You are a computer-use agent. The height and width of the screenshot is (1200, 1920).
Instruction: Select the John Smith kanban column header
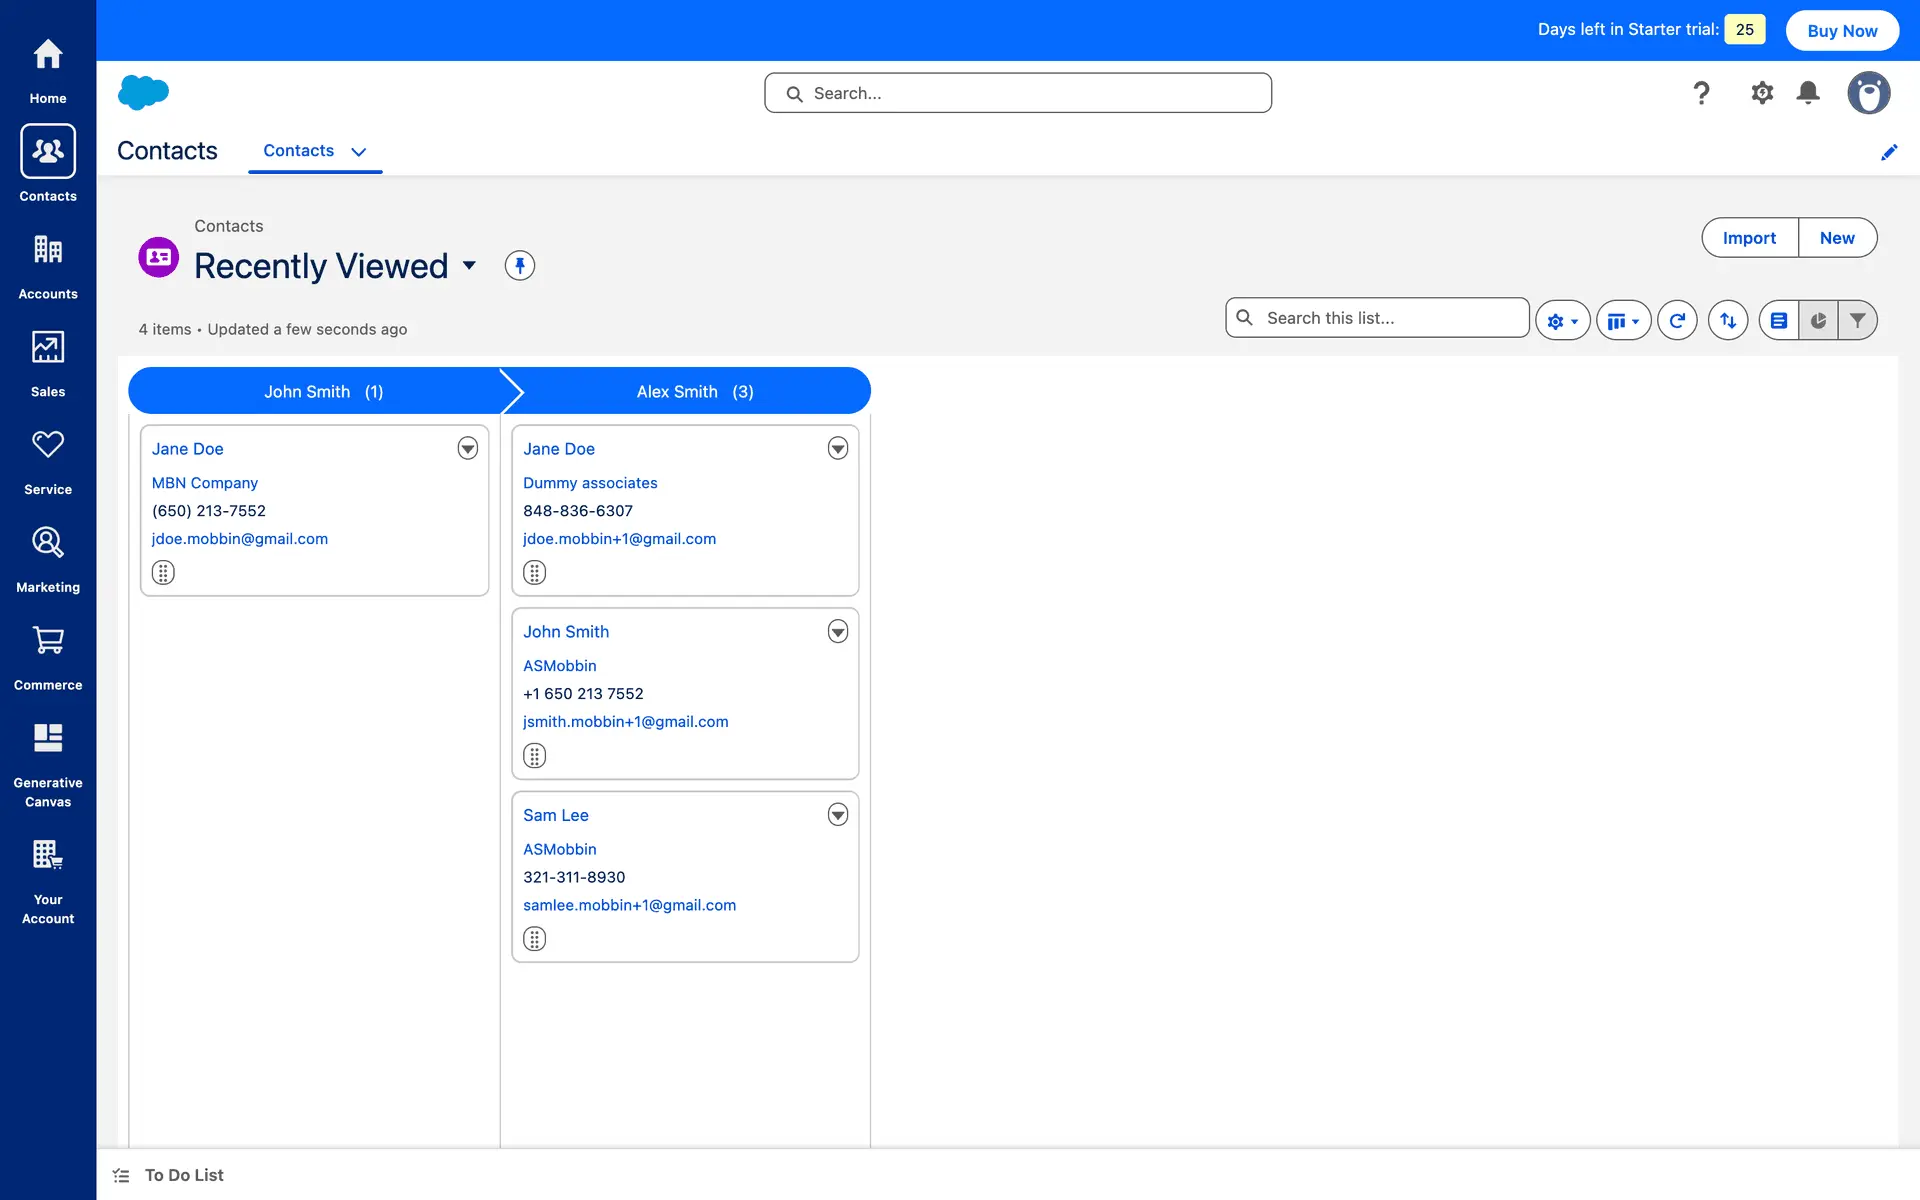coord(322,391)
